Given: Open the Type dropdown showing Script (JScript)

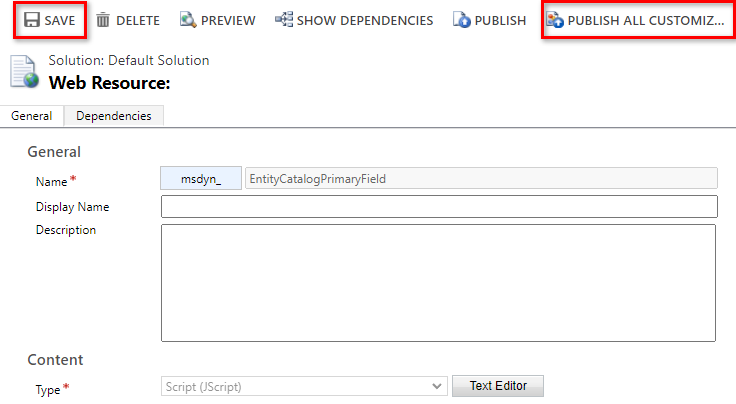Looking at the screenshot, I should pos(304,387).
